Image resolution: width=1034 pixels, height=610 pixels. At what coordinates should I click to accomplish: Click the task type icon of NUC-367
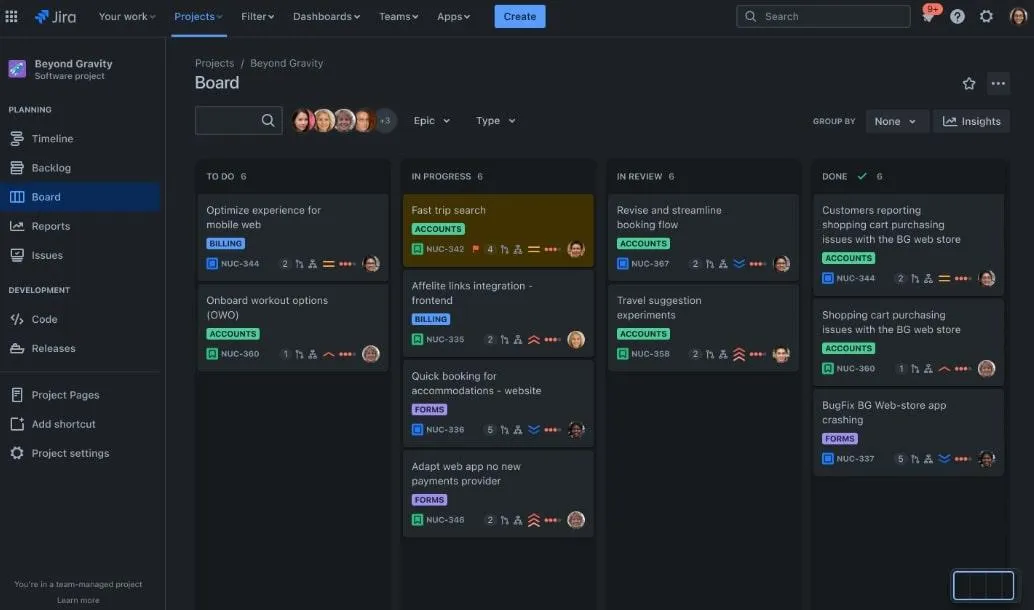623,264
